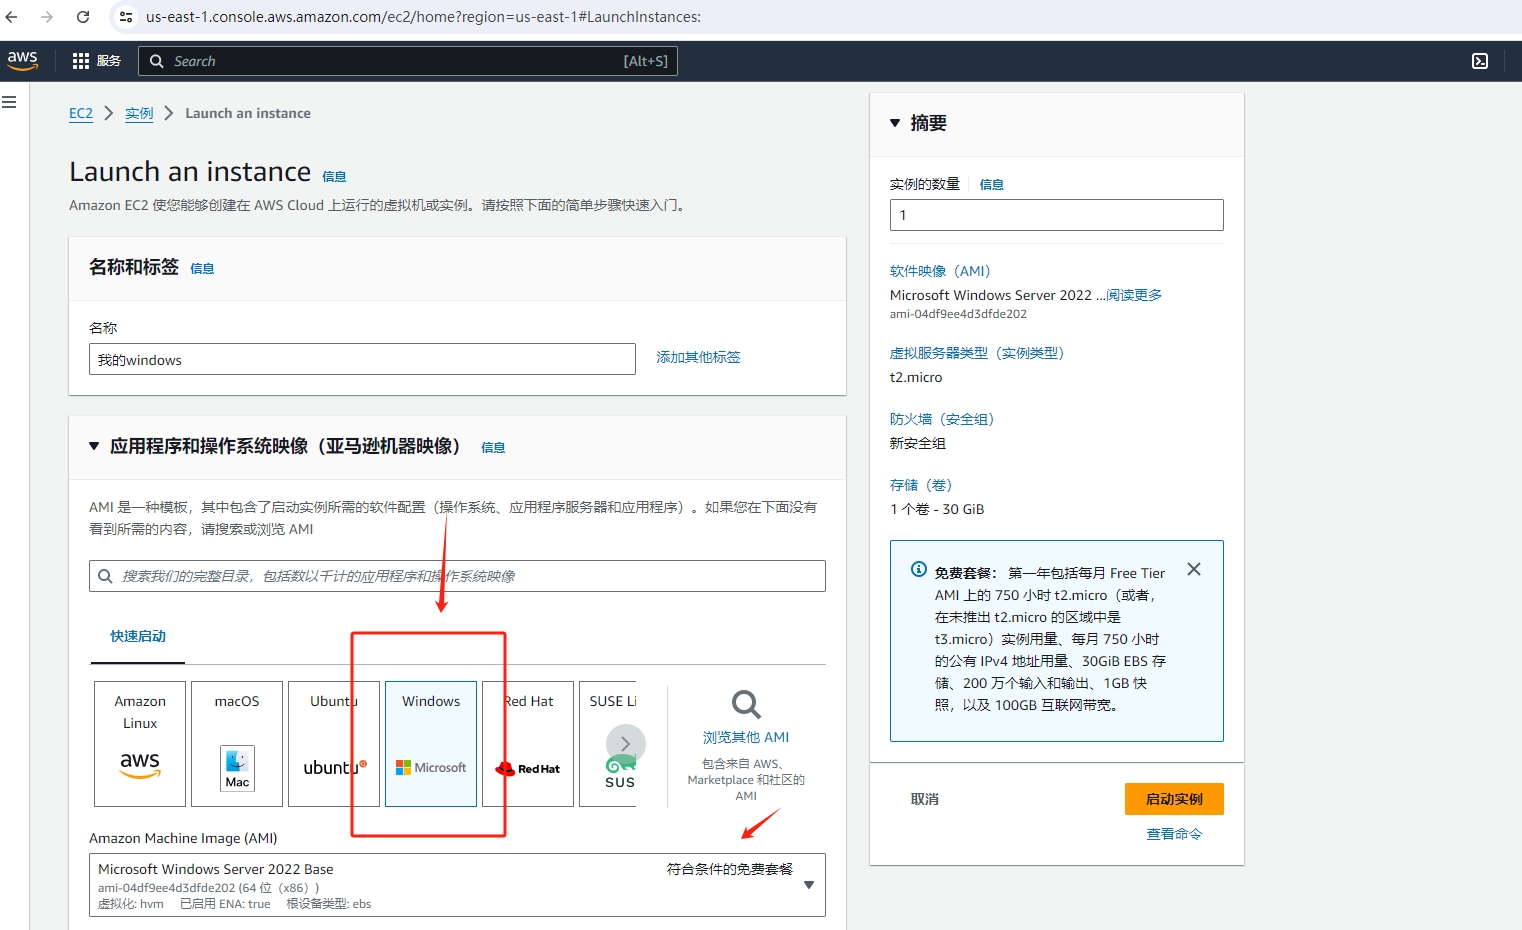Click the instance name input field
Viewport: 1522px width, 930px height.
(x=362, y=359)
